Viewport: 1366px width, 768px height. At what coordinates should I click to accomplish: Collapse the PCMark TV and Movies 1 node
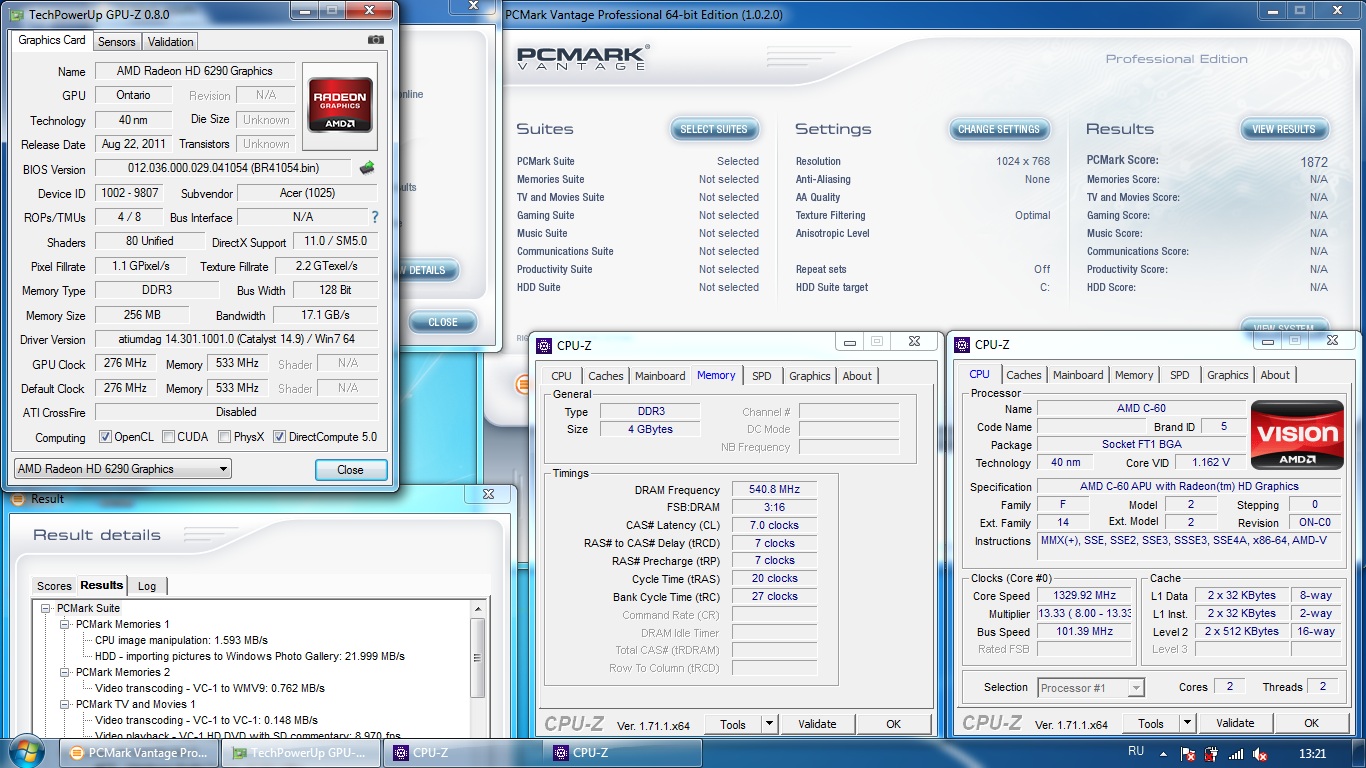click(x=65, y=704)
